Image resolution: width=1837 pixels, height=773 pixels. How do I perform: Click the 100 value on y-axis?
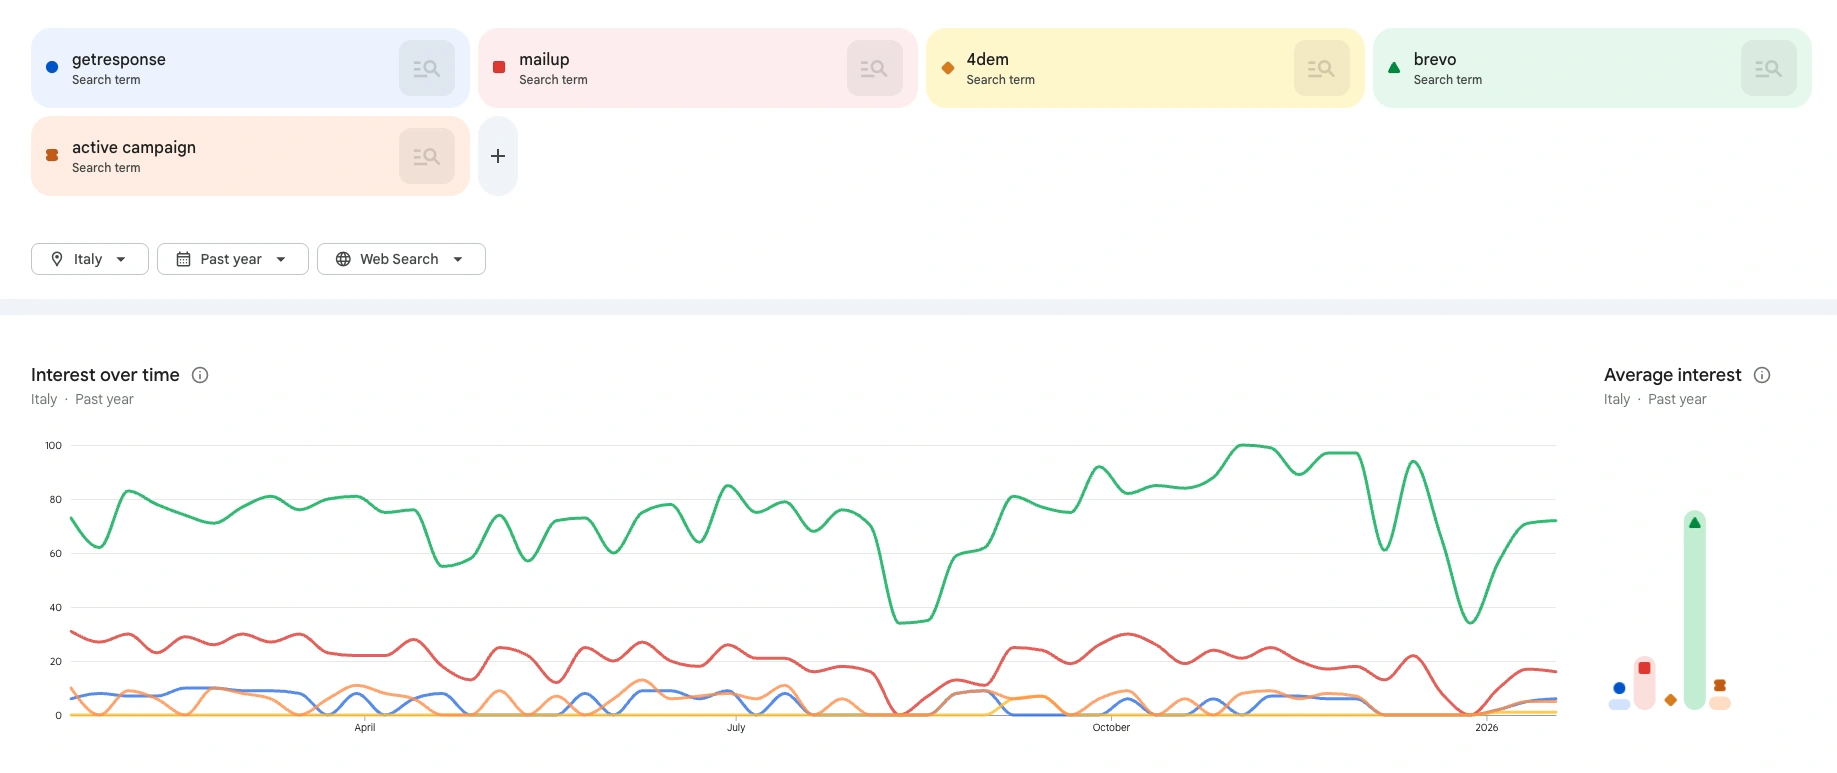click(53, 446)
